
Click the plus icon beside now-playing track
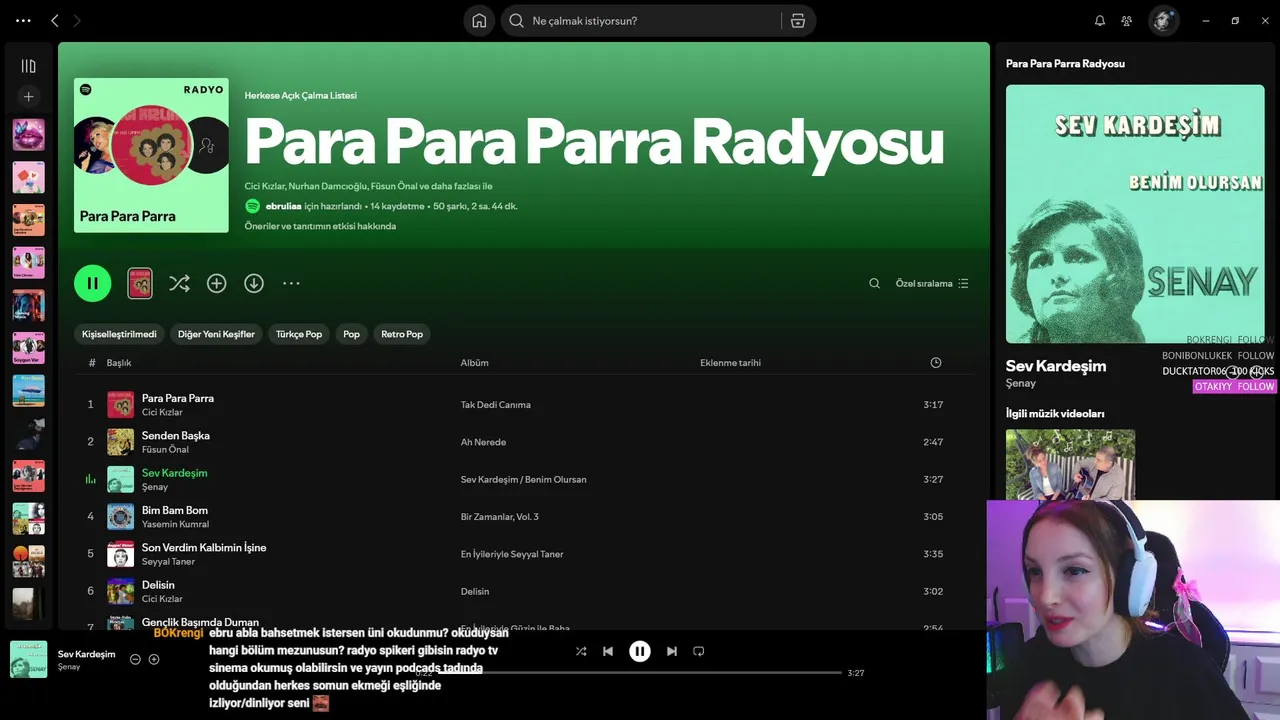154,659
